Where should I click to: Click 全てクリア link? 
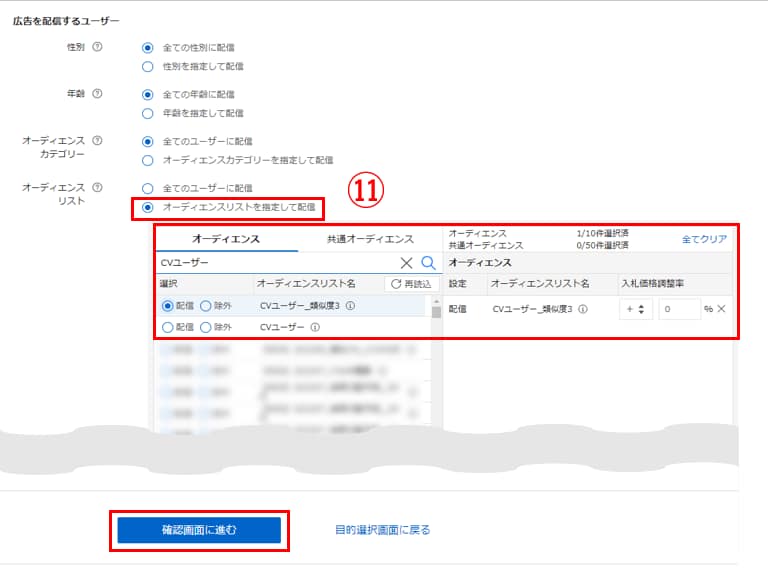point(704,239)
